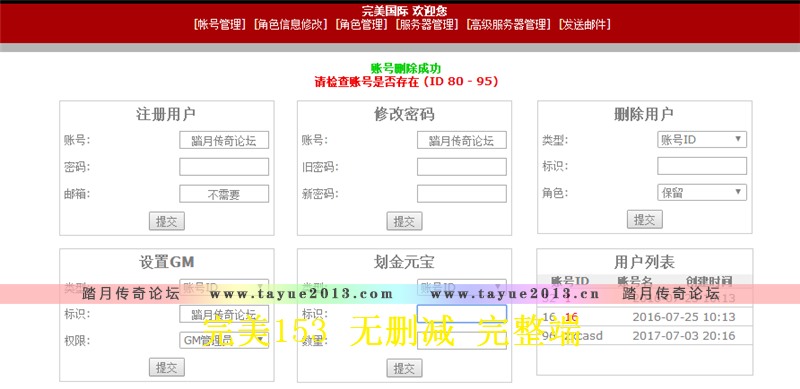The height and width of the screenshot is (389, 800).
Task: Open 服务器管理 in top navigation
Action: [427, 25]
